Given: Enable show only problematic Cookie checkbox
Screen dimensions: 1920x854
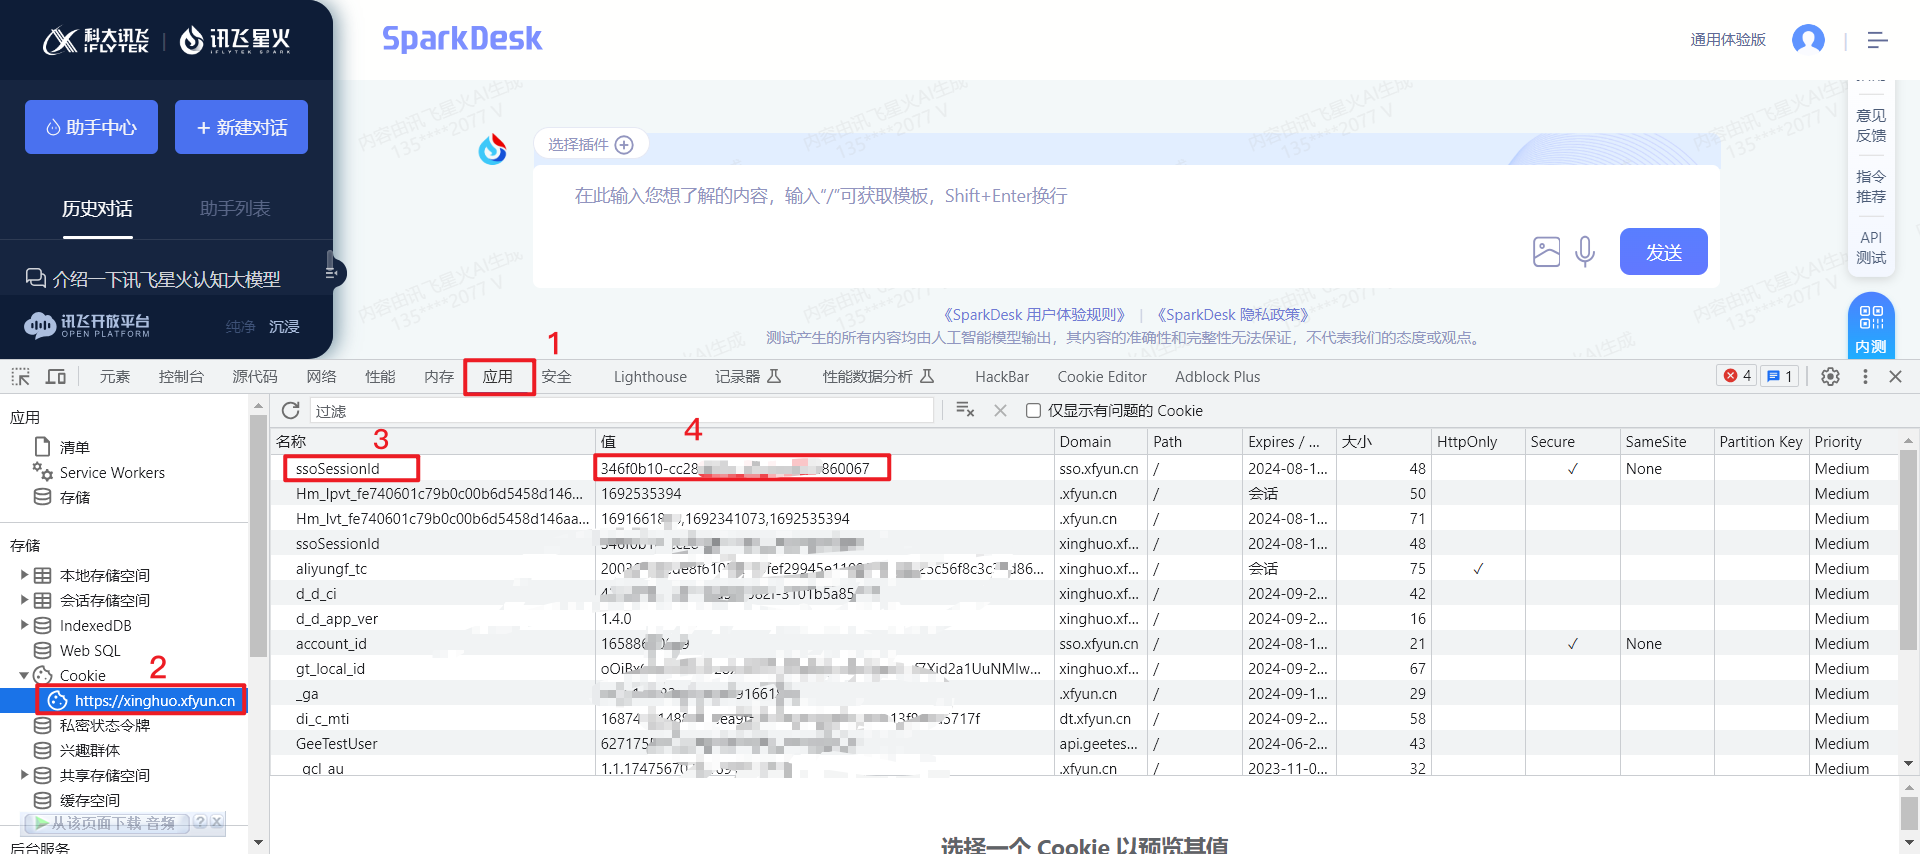Looking at the screenshot, I should coord(1034,410).
